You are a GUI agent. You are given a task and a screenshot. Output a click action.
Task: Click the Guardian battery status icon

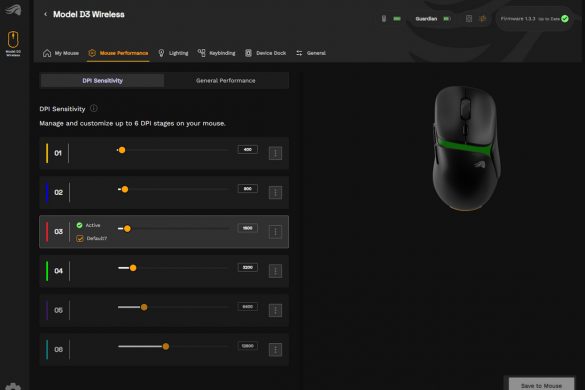pos(446,19)
